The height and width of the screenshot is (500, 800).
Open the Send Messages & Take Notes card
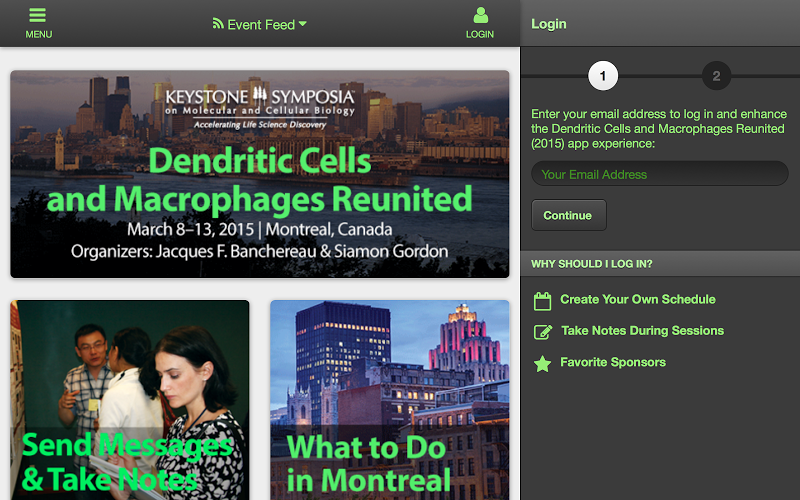130,400
